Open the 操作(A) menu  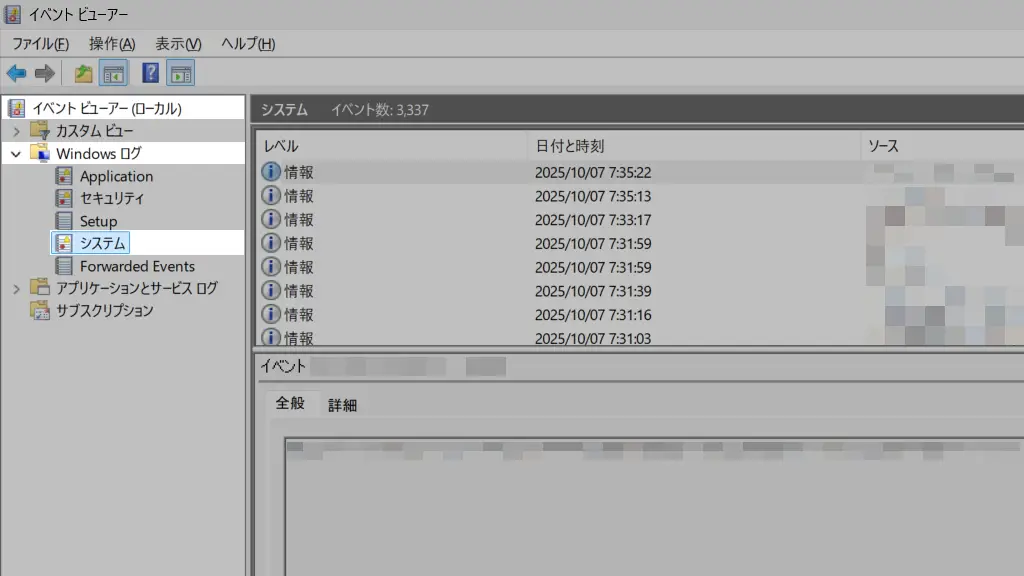click(x=111, y=44)
